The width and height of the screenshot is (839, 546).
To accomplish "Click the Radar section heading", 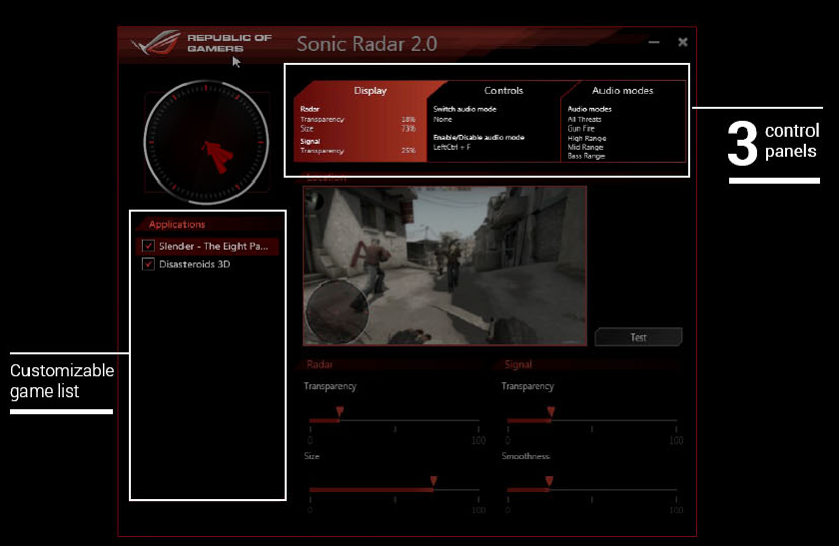I will pos(319,365).
